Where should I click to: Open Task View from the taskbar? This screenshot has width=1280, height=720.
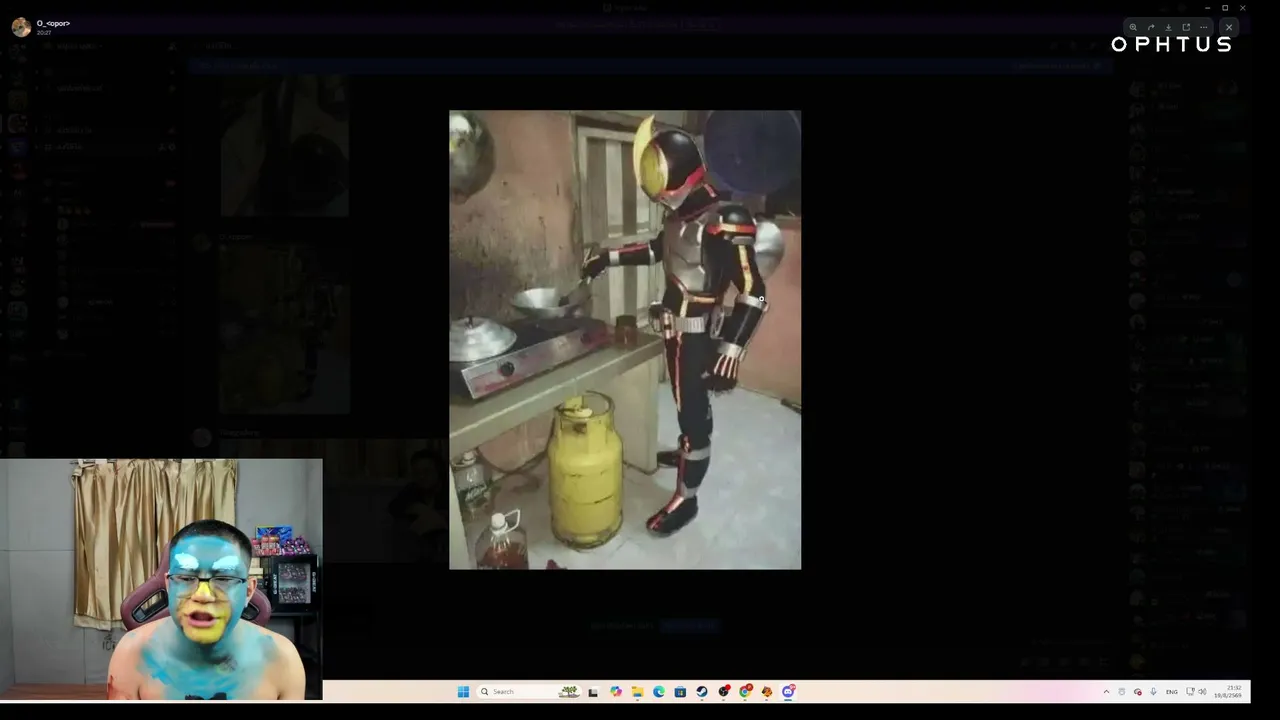click(x=593, y=691)
